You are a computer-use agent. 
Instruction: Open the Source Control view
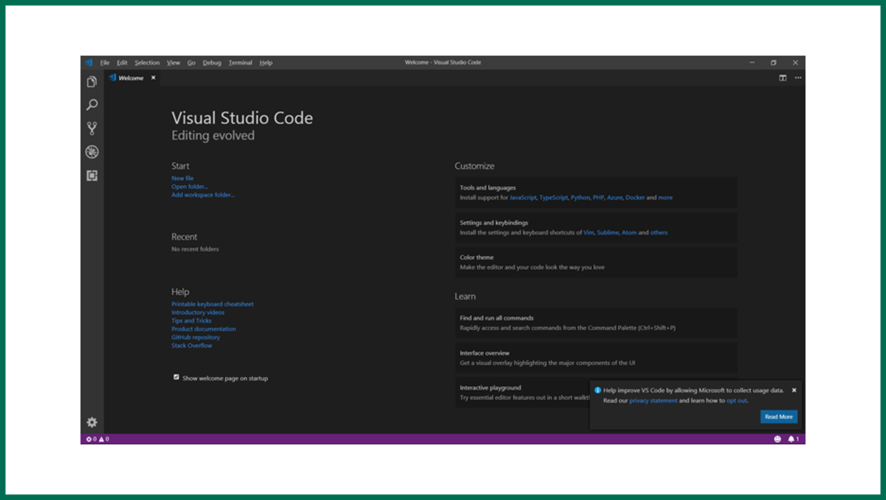92,128
